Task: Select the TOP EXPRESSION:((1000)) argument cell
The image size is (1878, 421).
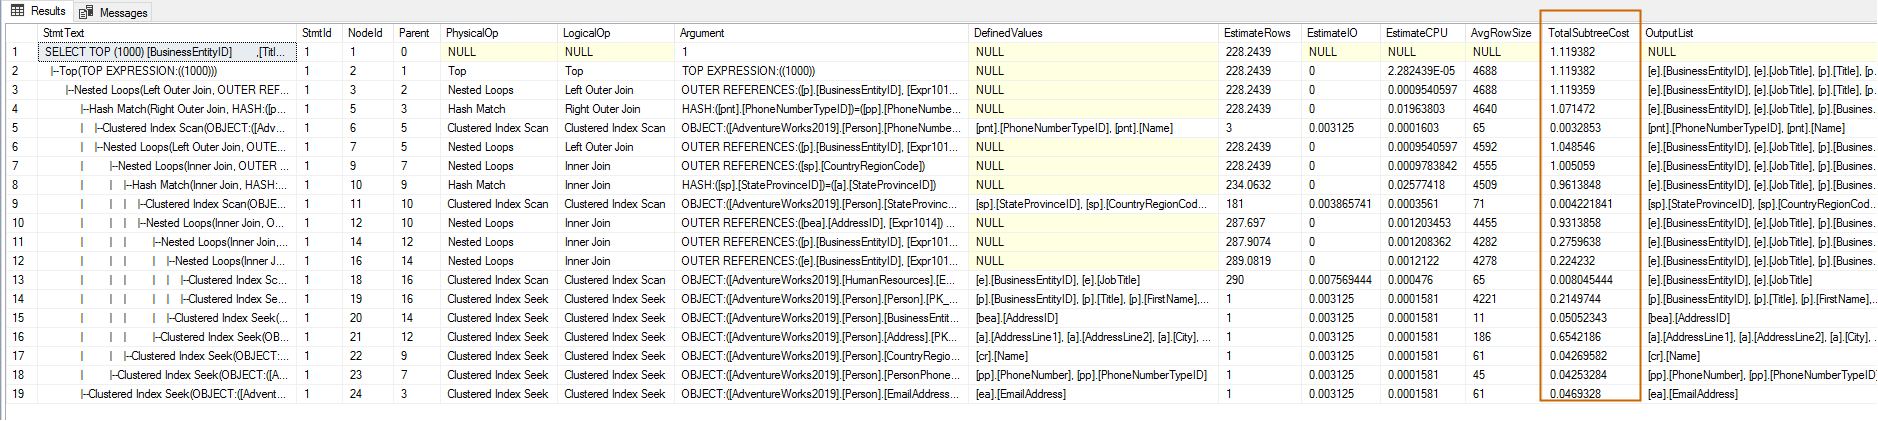Action: (x=748, y=71)
